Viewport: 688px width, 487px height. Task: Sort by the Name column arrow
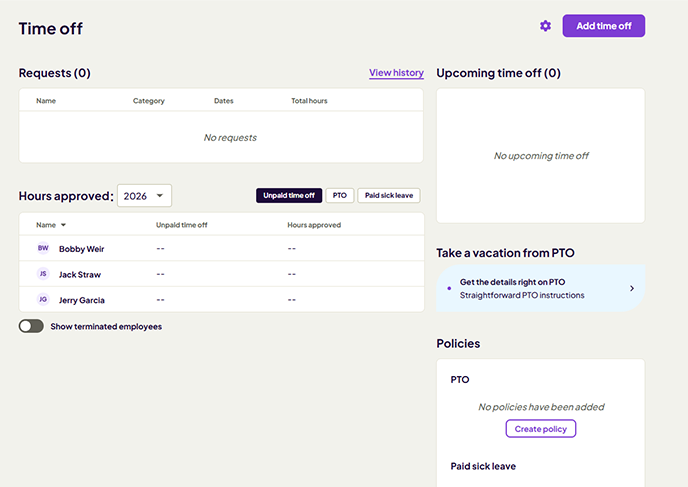click(x=64, y=226)
